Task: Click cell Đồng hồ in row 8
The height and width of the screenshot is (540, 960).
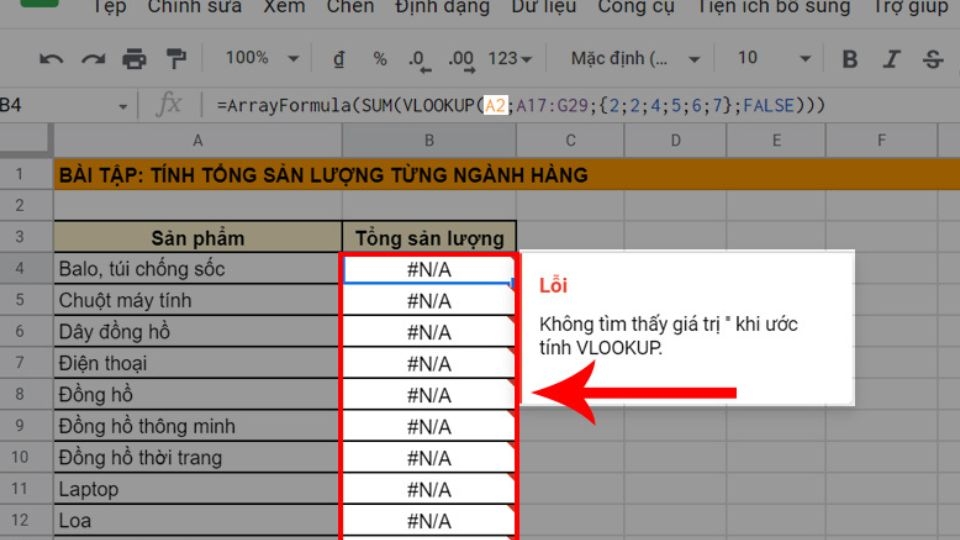Action: coord(198,394)
